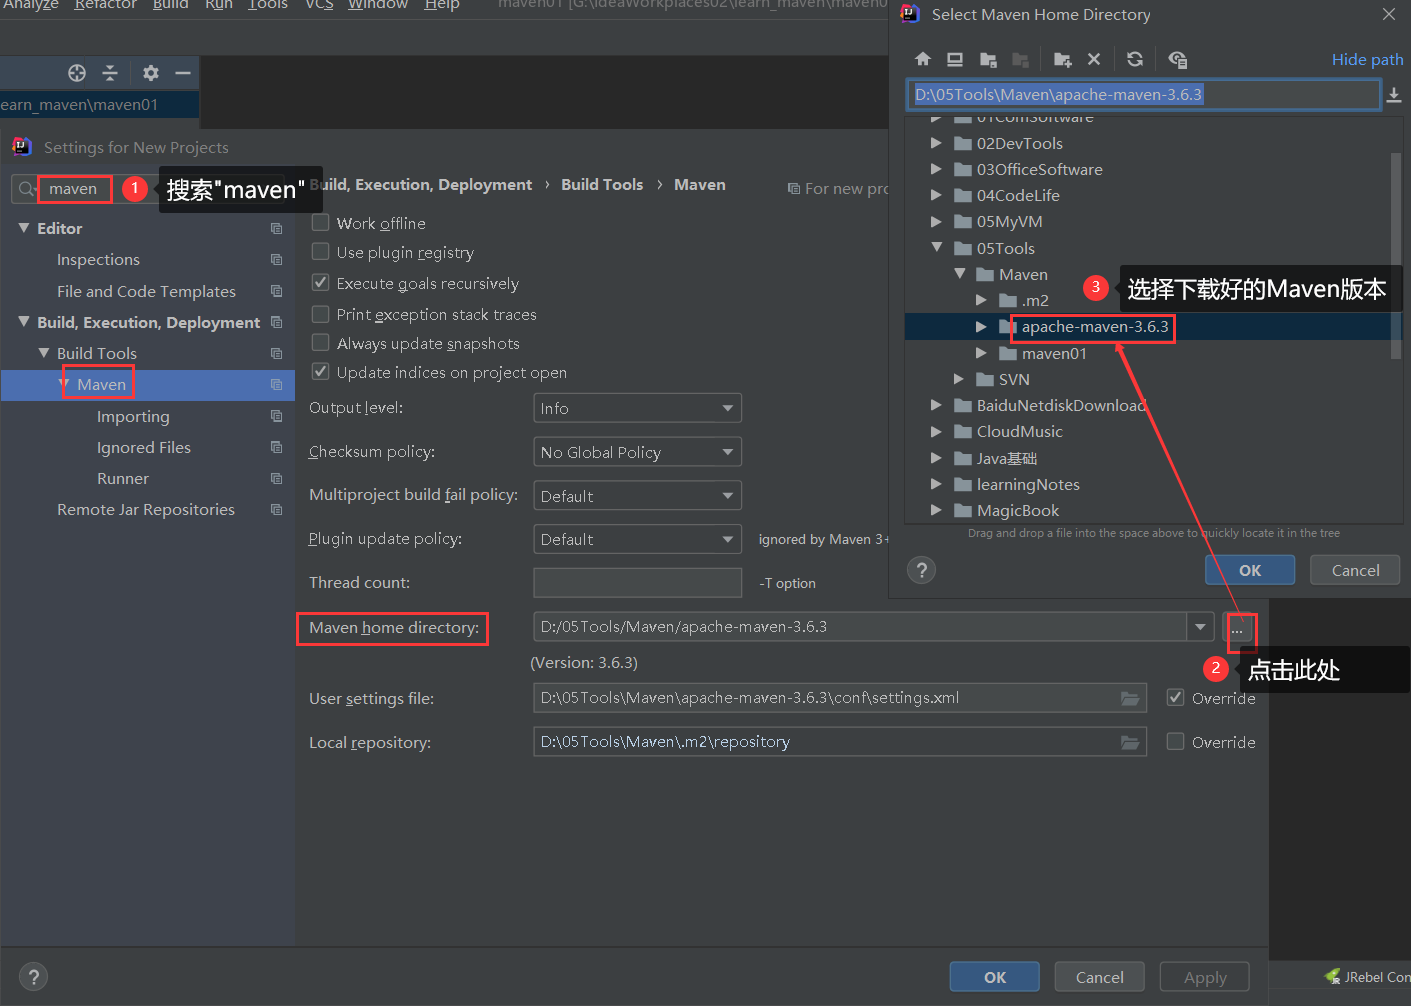This screenshot has height=1006, width=1411.
Task: Open project panel gear options
Action: 151,73
